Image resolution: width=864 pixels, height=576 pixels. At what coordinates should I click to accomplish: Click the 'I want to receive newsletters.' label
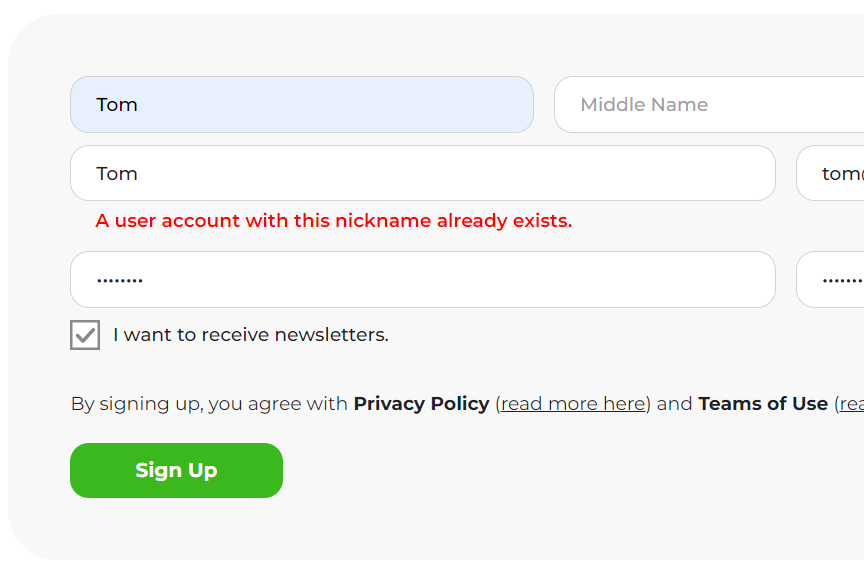coord(251,335)
